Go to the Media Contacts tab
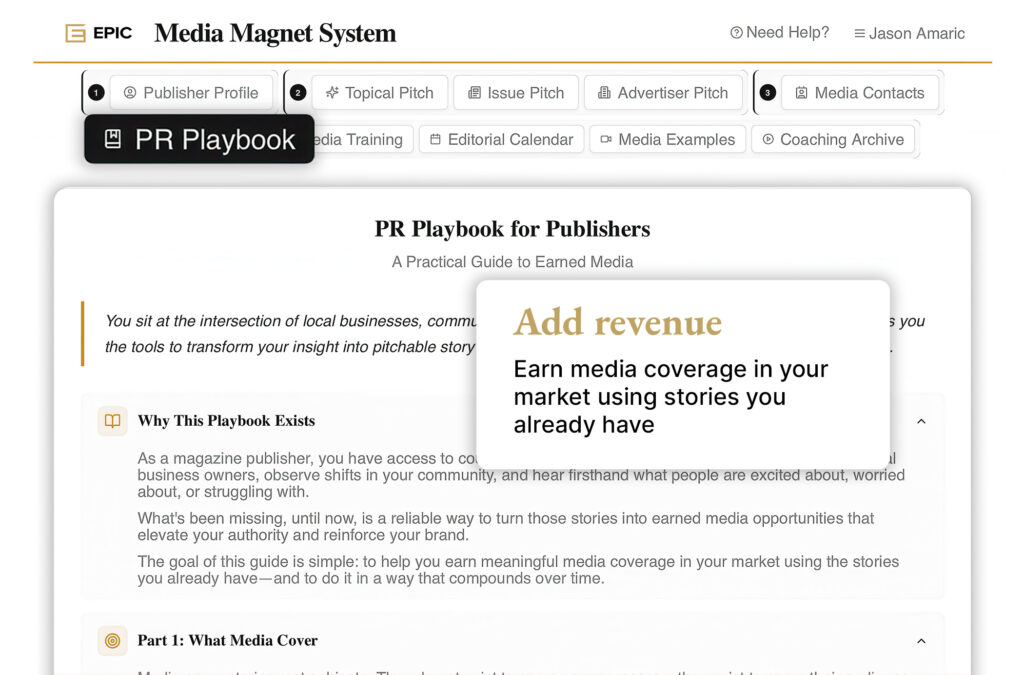1024x675 pixels. click(x=860, y=93)
